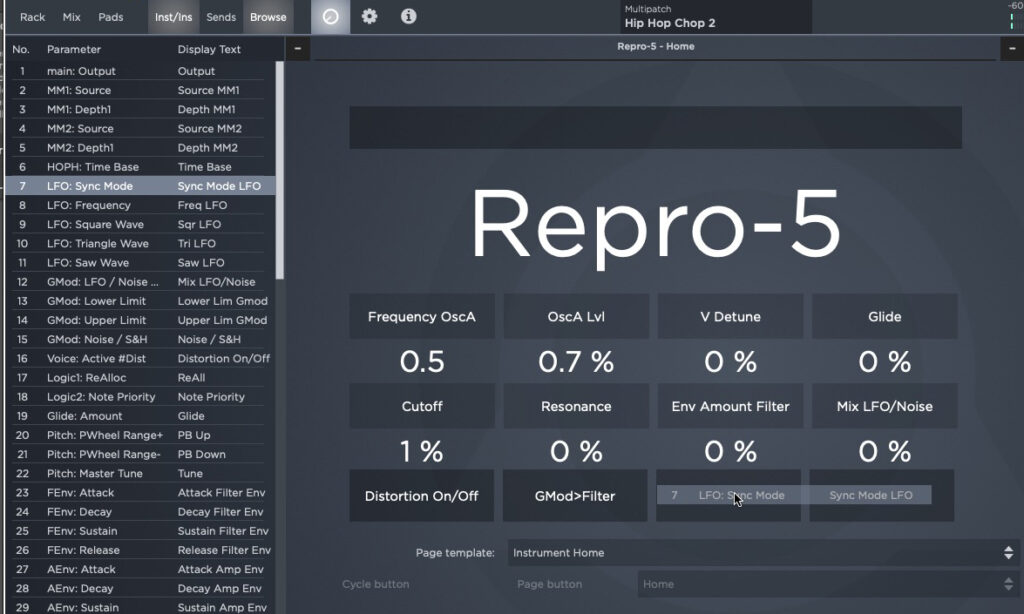Select parameter row MM1: Depth1
The height and width of the screenshot is (614, 1024).
pyautogui.click(x=140, y=109)
